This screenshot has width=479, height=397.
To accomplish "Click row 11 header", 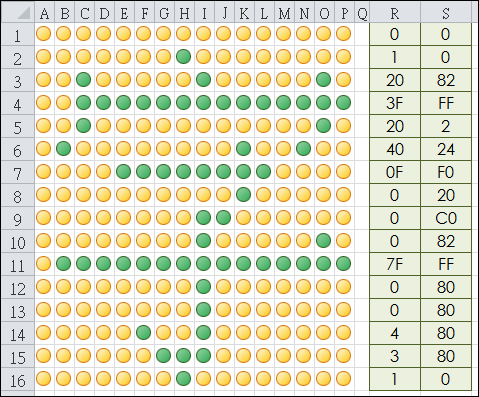I will [17, 264].
